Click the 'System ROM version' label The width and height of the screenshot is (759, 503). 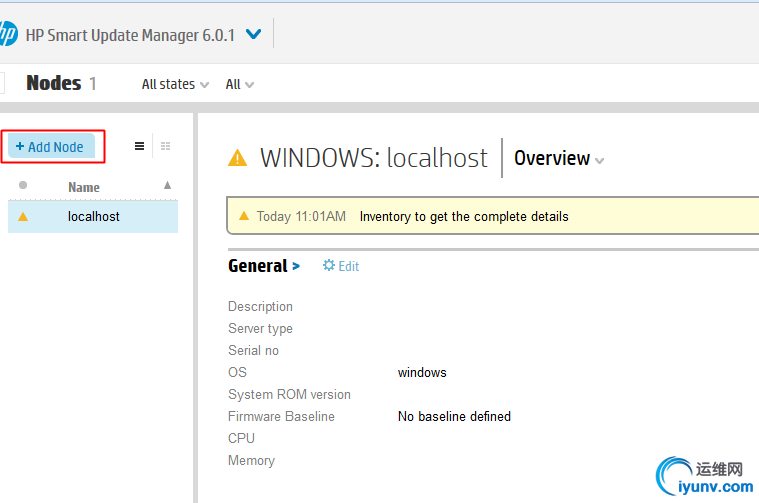(289, 395)
